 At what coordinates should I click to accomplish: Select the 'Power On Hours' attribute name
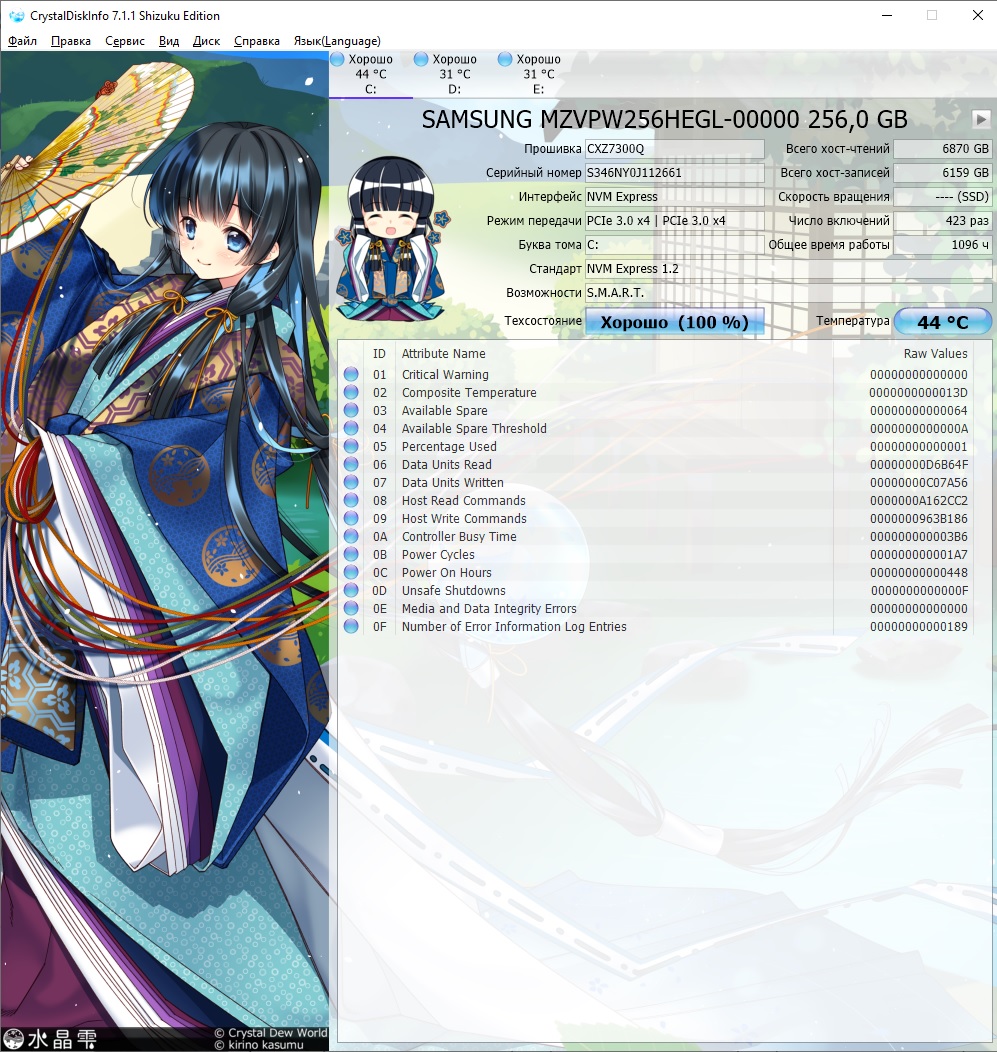[446, 572]
